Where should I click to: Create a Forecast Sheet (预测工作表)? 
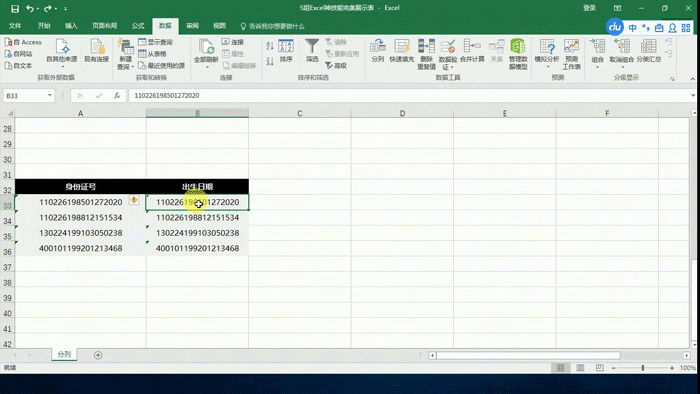(x=571, y=54)
